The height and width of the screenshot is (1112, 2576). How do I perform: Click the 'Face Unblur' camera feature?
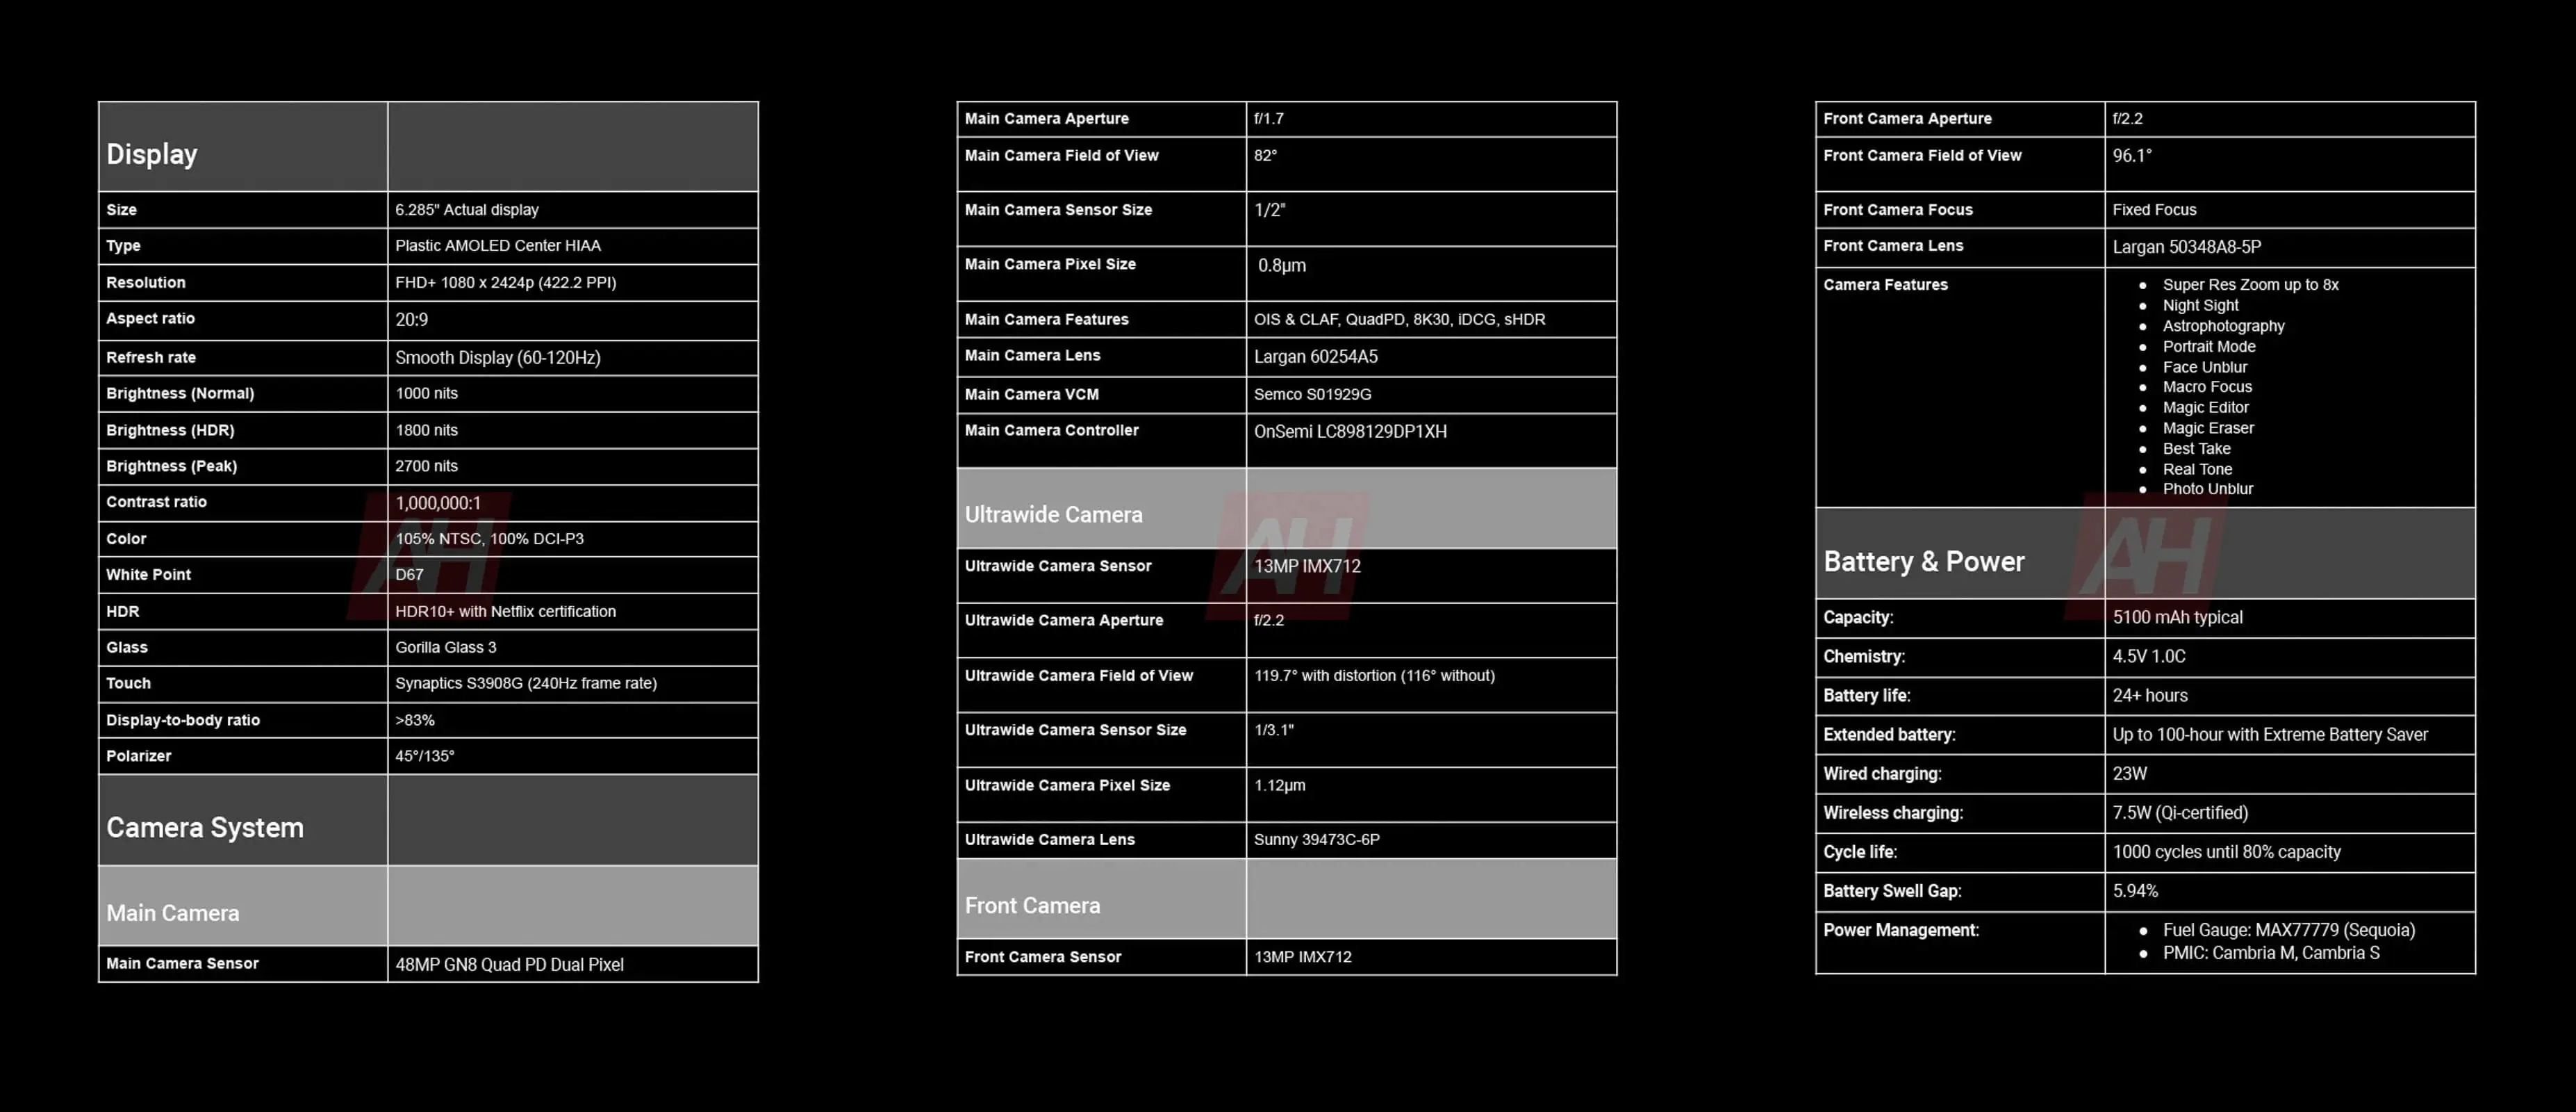click(x=2205, y=367)
